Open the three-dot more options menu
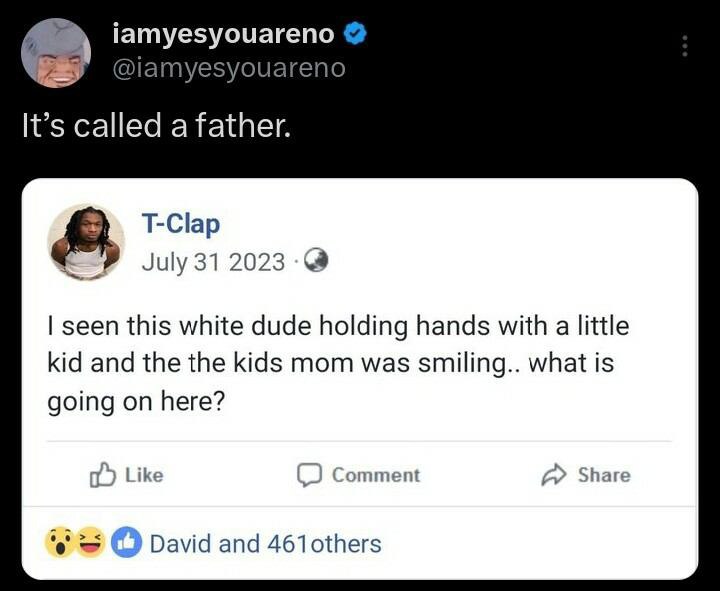Image resolution: width=720 pixels, height=591 pixels. click(685, 46)
